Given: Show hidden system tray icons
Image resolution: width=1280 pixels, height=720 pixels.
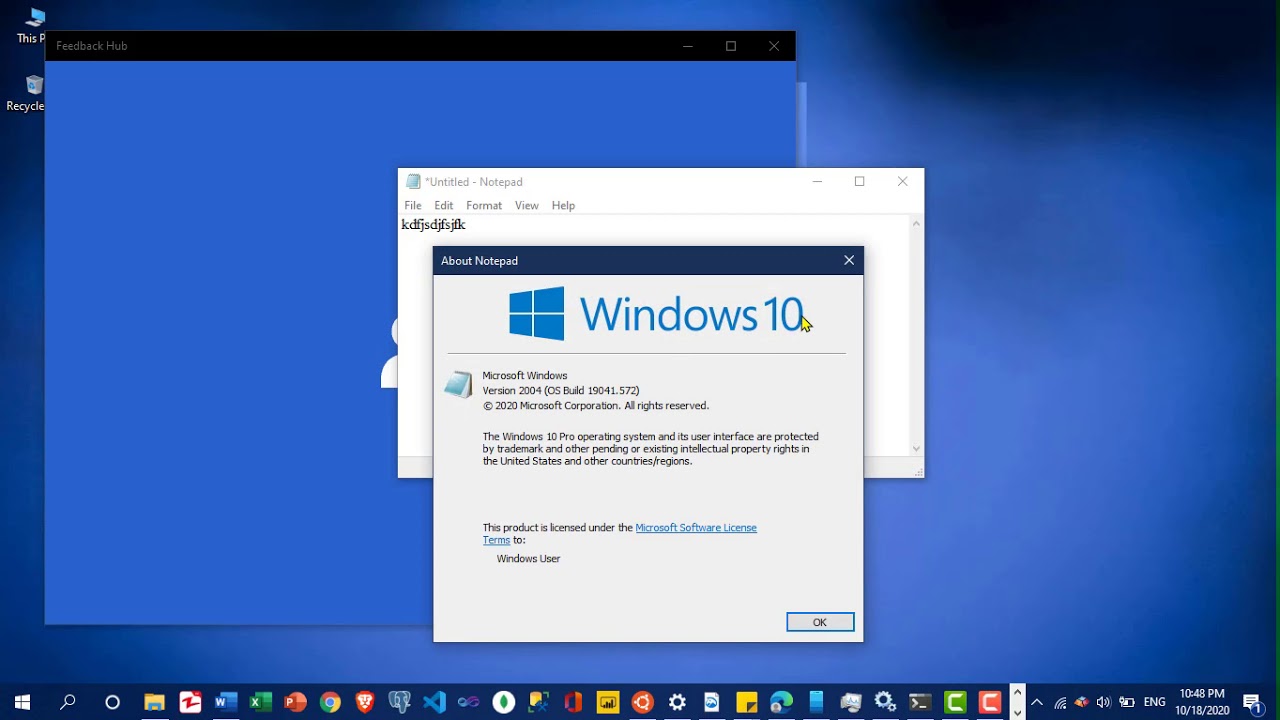Looking at the screenshot, I should click(x=1037, y=702).
